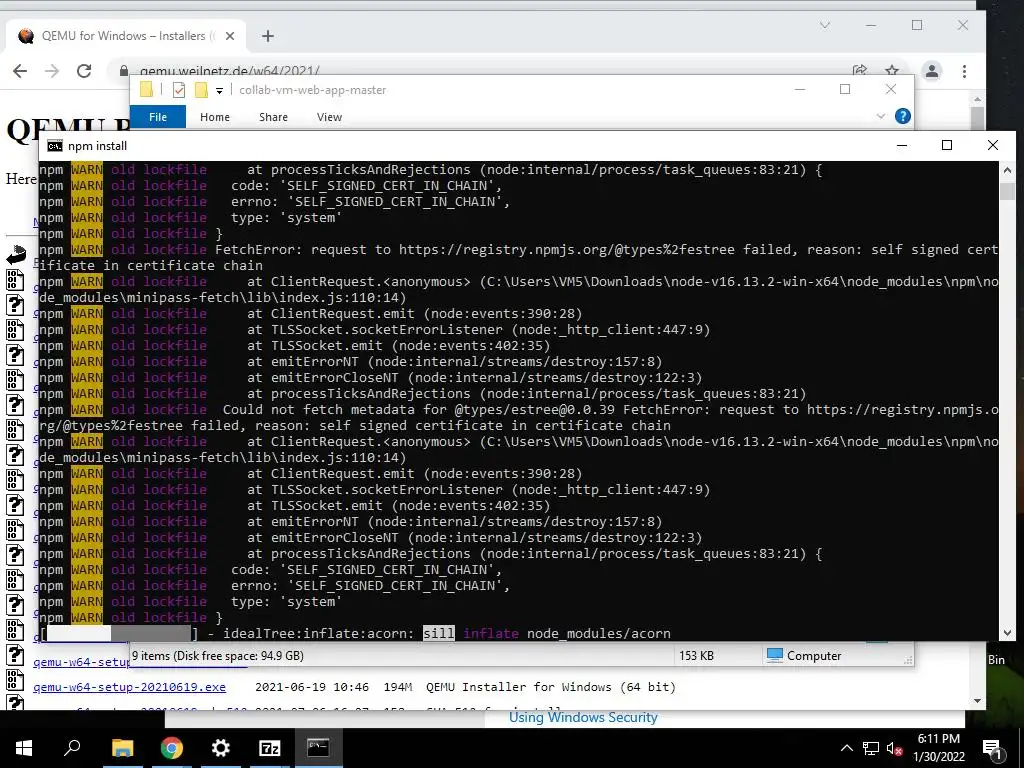The image size is (1024, 768).
Task: Open Chrome profile avatar
Action: point(932,71)
